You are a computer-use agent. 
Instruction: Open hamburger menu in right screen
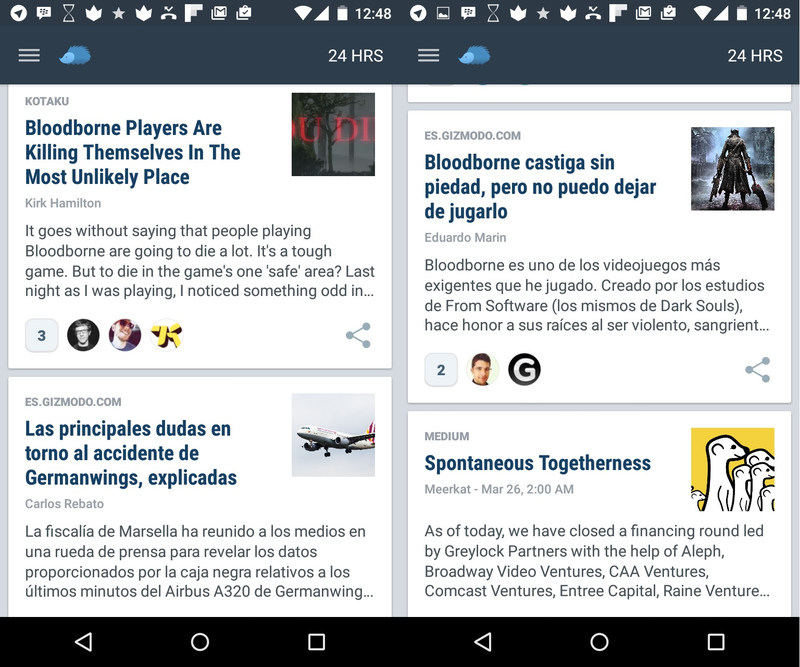click(429, 55)
